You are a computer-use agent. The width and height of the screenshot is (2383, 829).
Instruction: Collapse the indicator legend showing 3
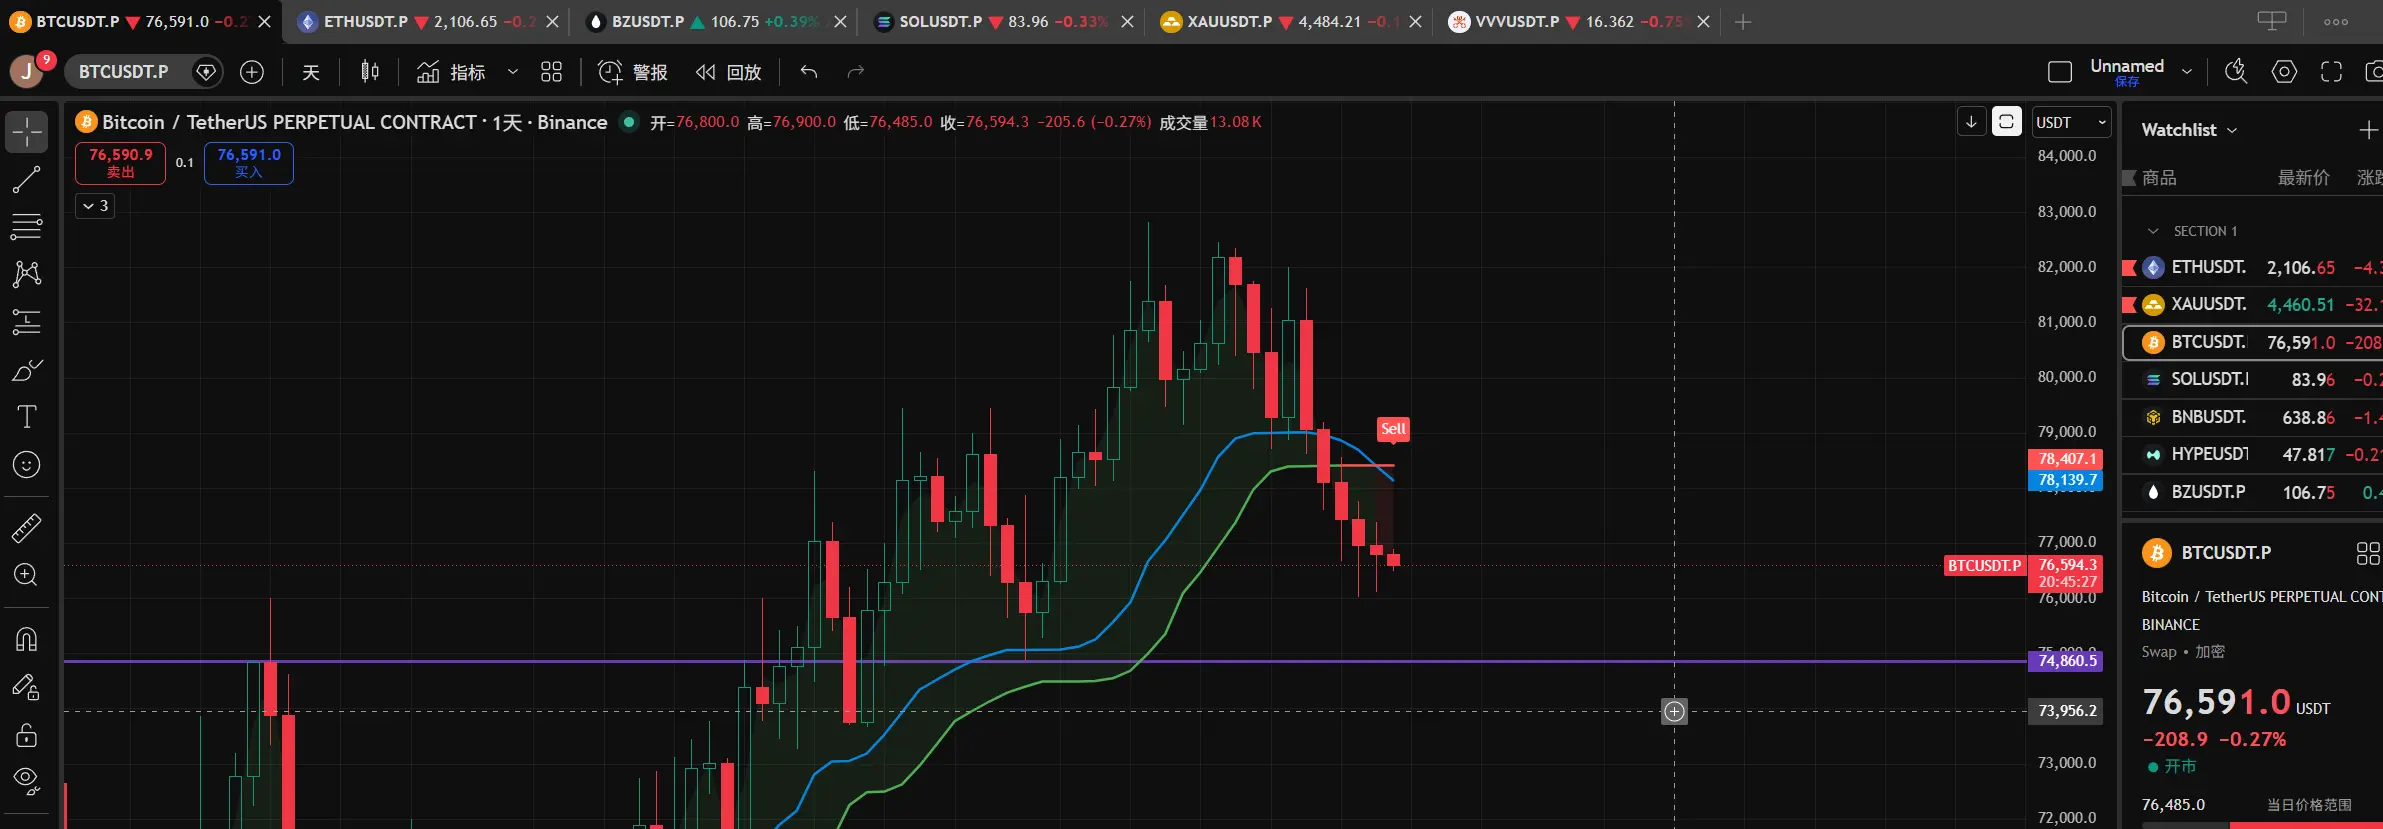pos(96,206)
